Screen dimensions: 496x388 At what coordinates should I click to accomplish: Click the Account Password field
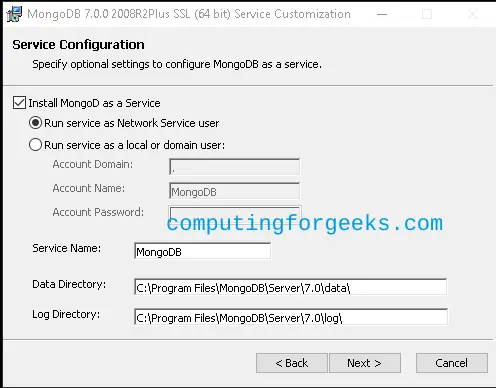coord(234,213)
